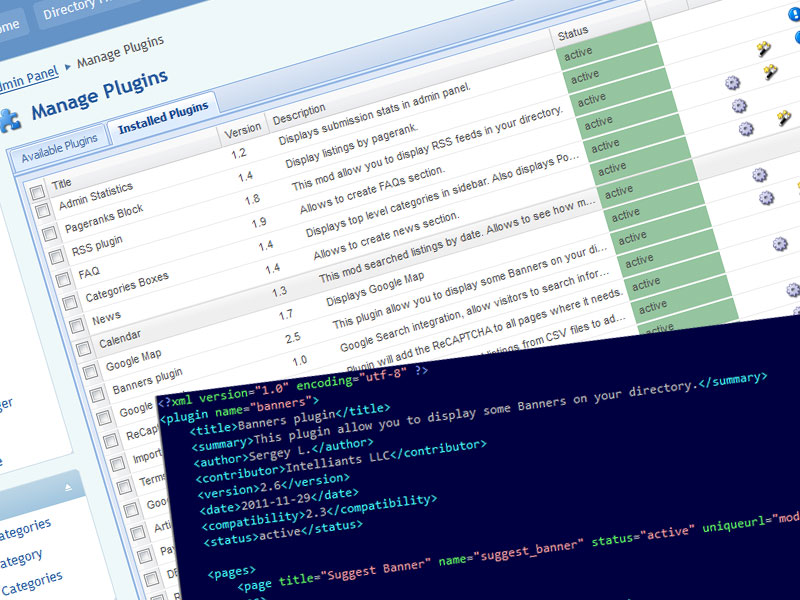Sort plugins by the Version column header
Viewport: 800px width, 600px height.
(243, 131)
